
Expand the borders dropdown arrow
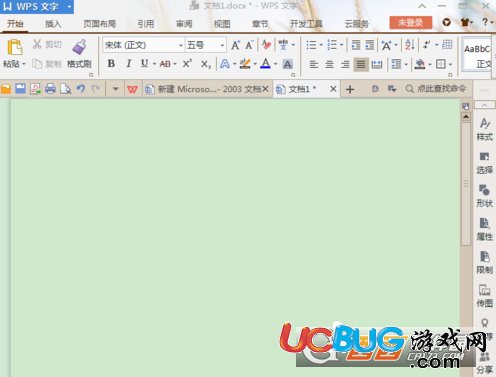[450, 64]
